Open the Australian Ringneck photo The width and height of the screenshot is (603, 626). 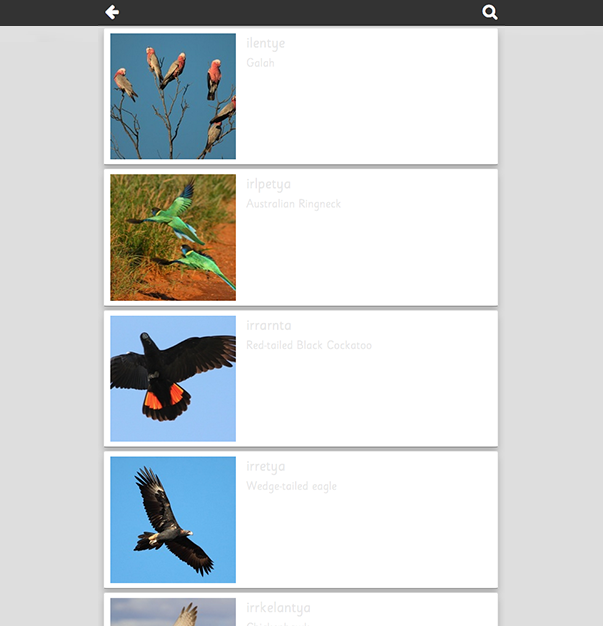click(173, 238)
